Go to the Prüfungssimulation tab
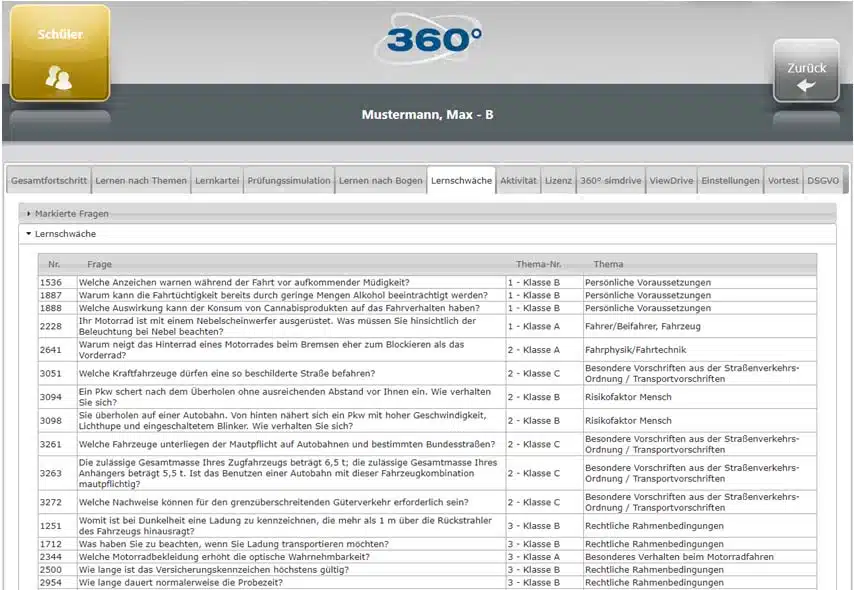The height and width of the screenshot is (590, 854). pos(288,181)
